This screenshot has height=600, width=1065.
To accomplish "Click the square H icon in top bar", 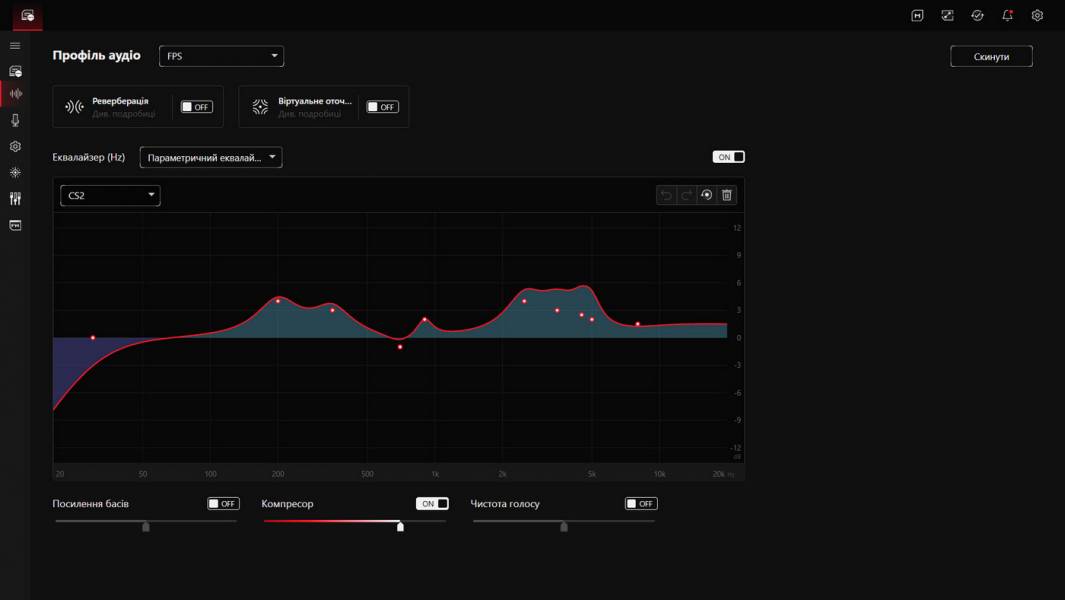I will click(x=917, y=16).
